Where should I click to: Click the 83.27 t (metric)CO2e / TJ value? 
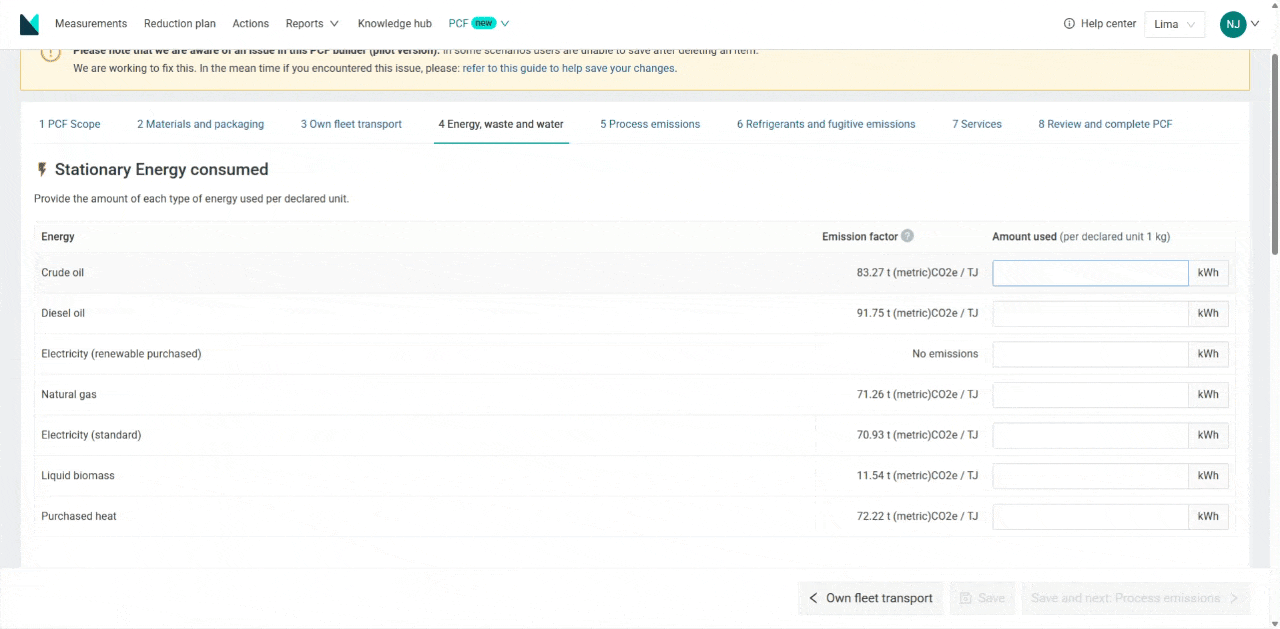[917, 273]
